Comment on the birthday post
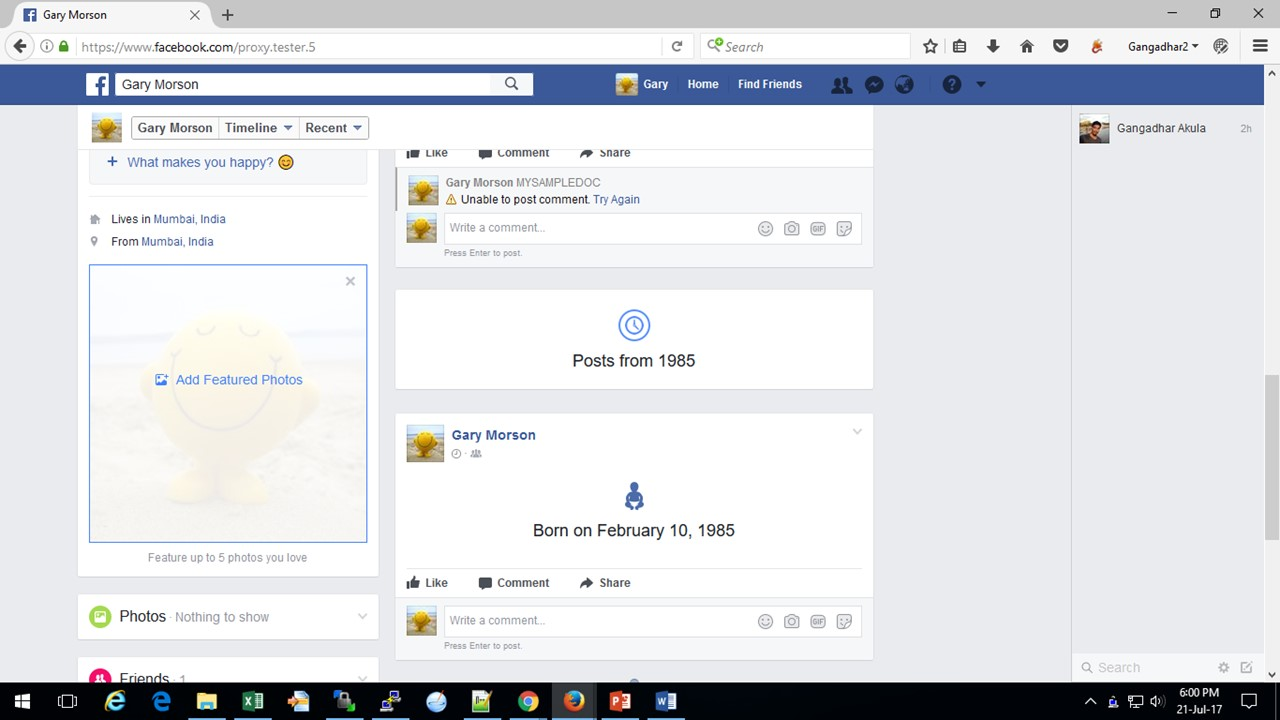Screen dimensions: 1280x720 coord(513,583)
